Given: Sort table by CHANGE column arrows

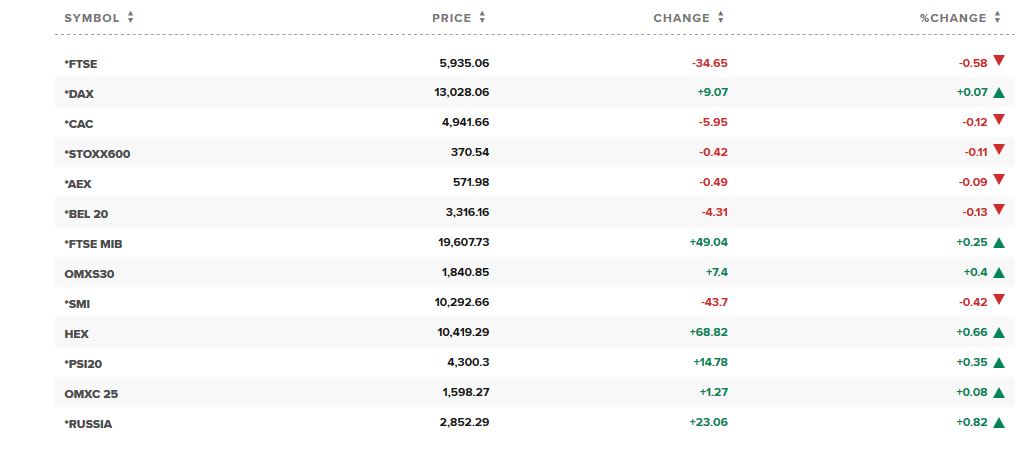Looking at the screenshot, I should 720,18.
